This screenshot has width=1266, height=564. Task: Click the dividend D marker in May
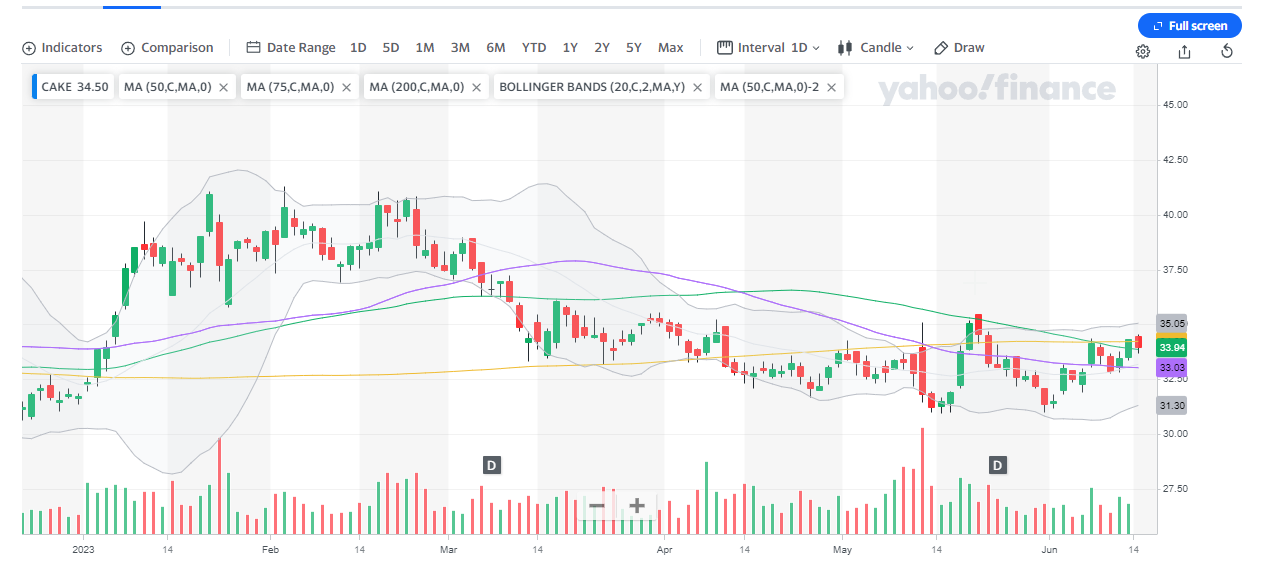tap(997, 465)
